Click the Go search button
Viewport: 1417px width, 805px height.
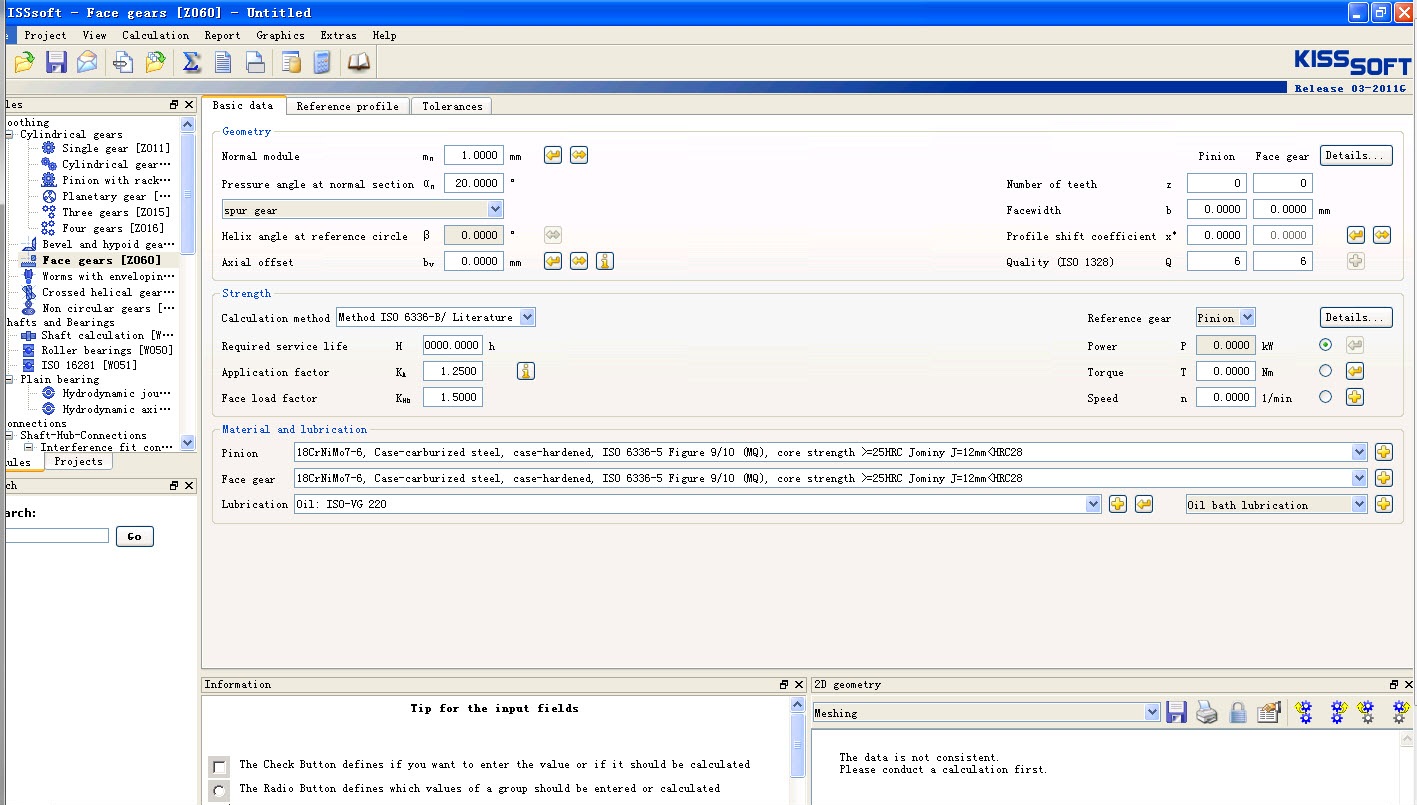134,537
